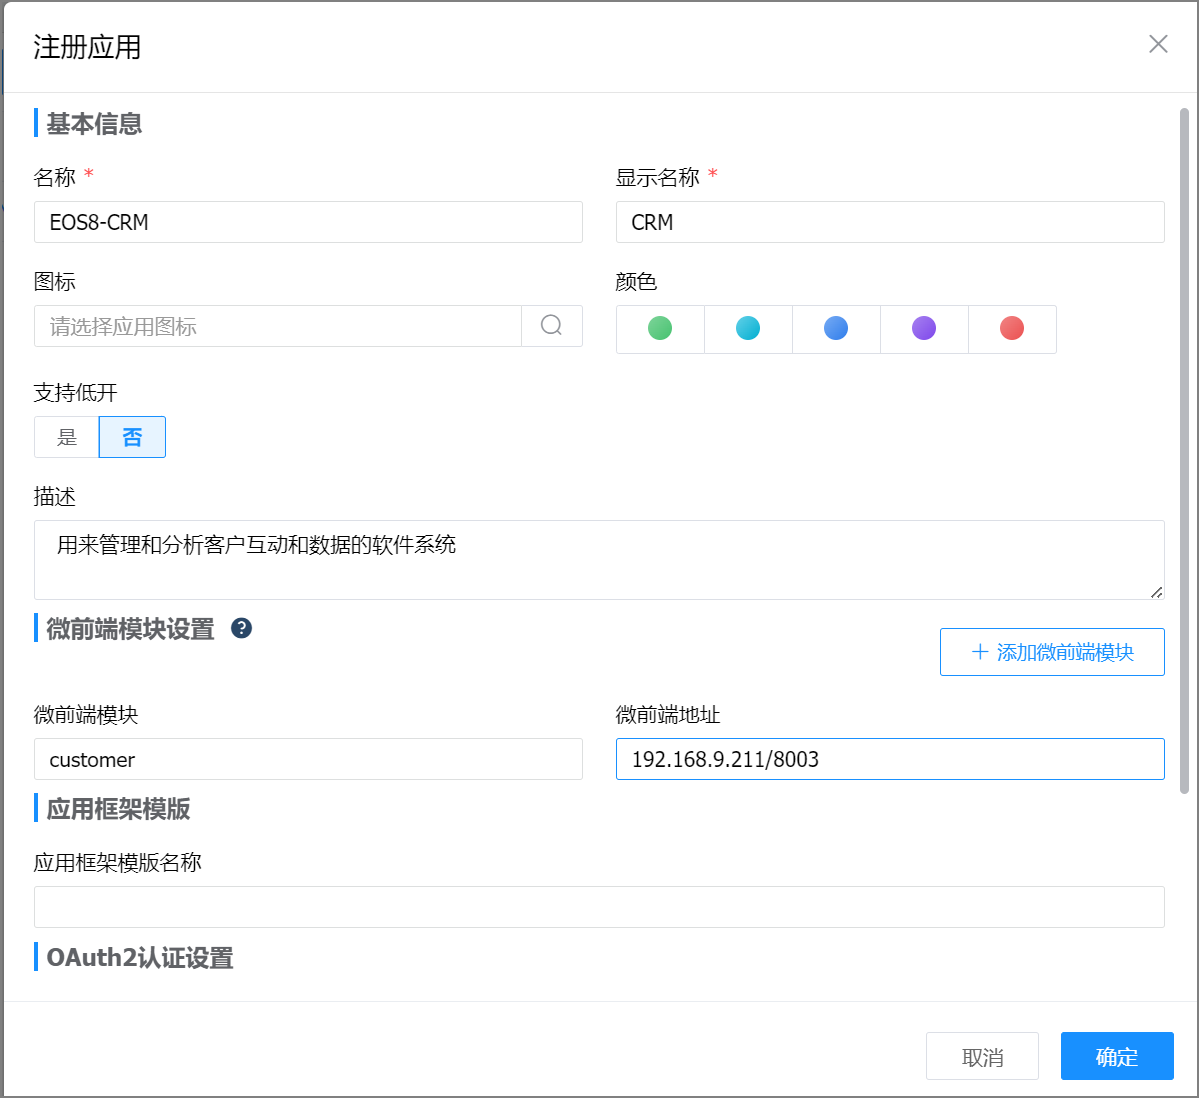The image size is (1199, 1098).
Task: Focus the 微前端模块 field containing customer
Action: click(308, 759)
